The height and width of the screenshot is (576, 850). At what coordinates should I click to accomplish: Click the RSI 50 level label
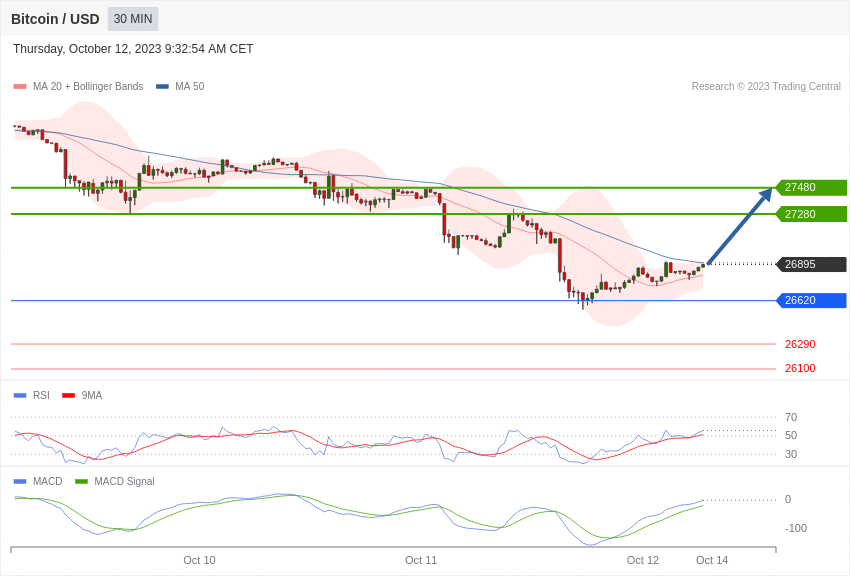coord(791,435)
